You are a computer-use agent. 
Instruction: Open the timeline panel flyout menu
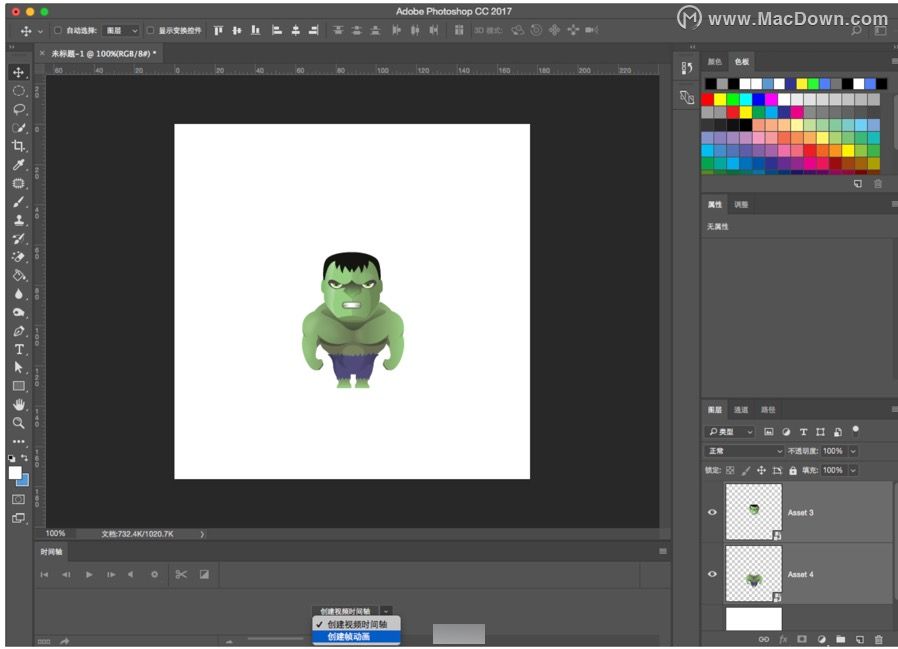[663, 552]
